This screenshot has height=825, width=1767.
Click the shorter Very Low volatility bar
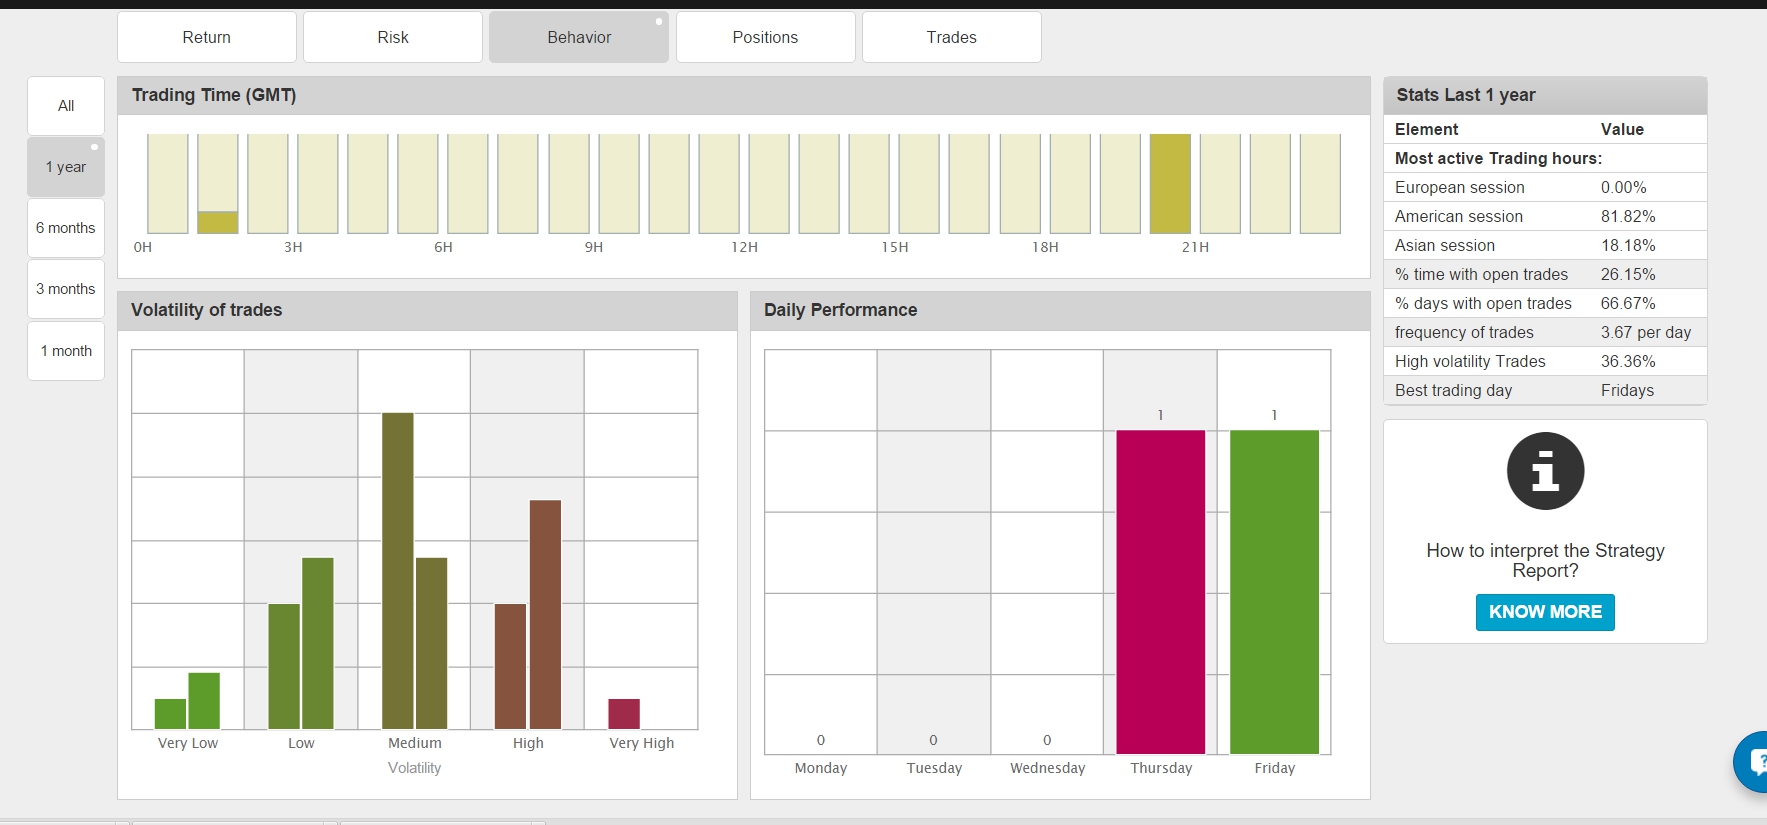tap(170, 714)
